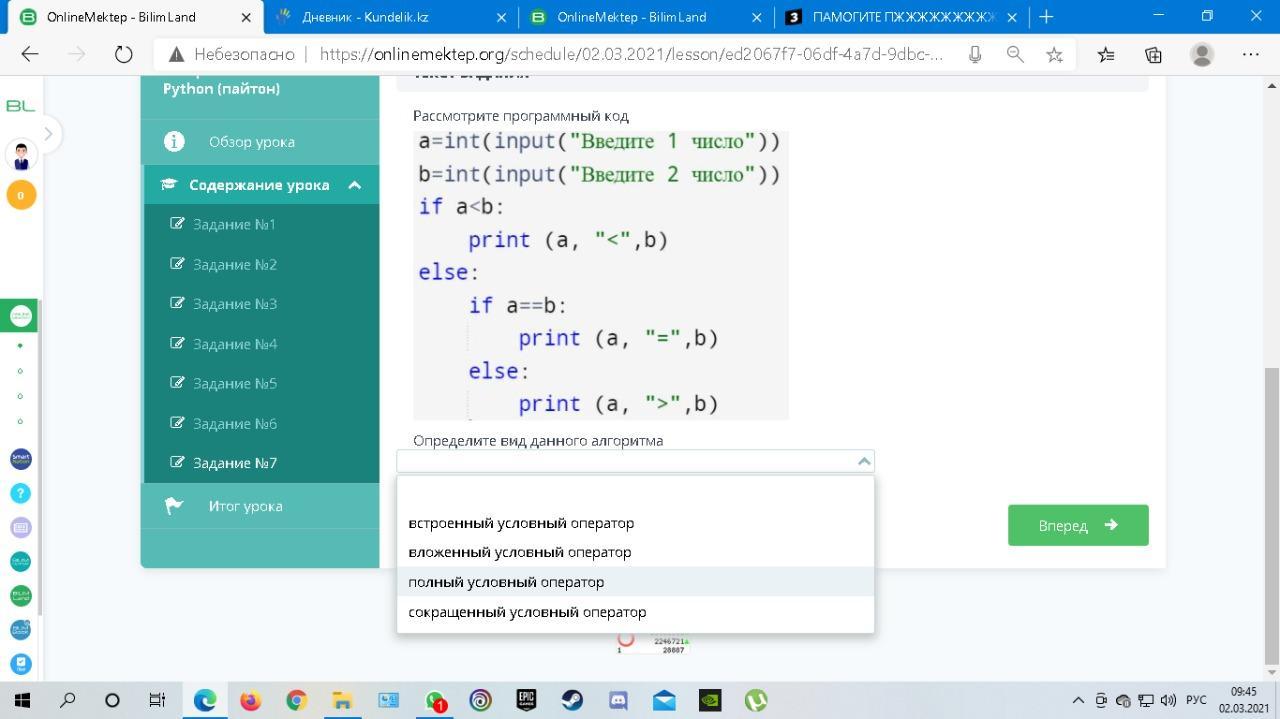Viewport: 1280px width, 719px height.
Task: Open the Steam icon in taskbar
Action: 572,700
